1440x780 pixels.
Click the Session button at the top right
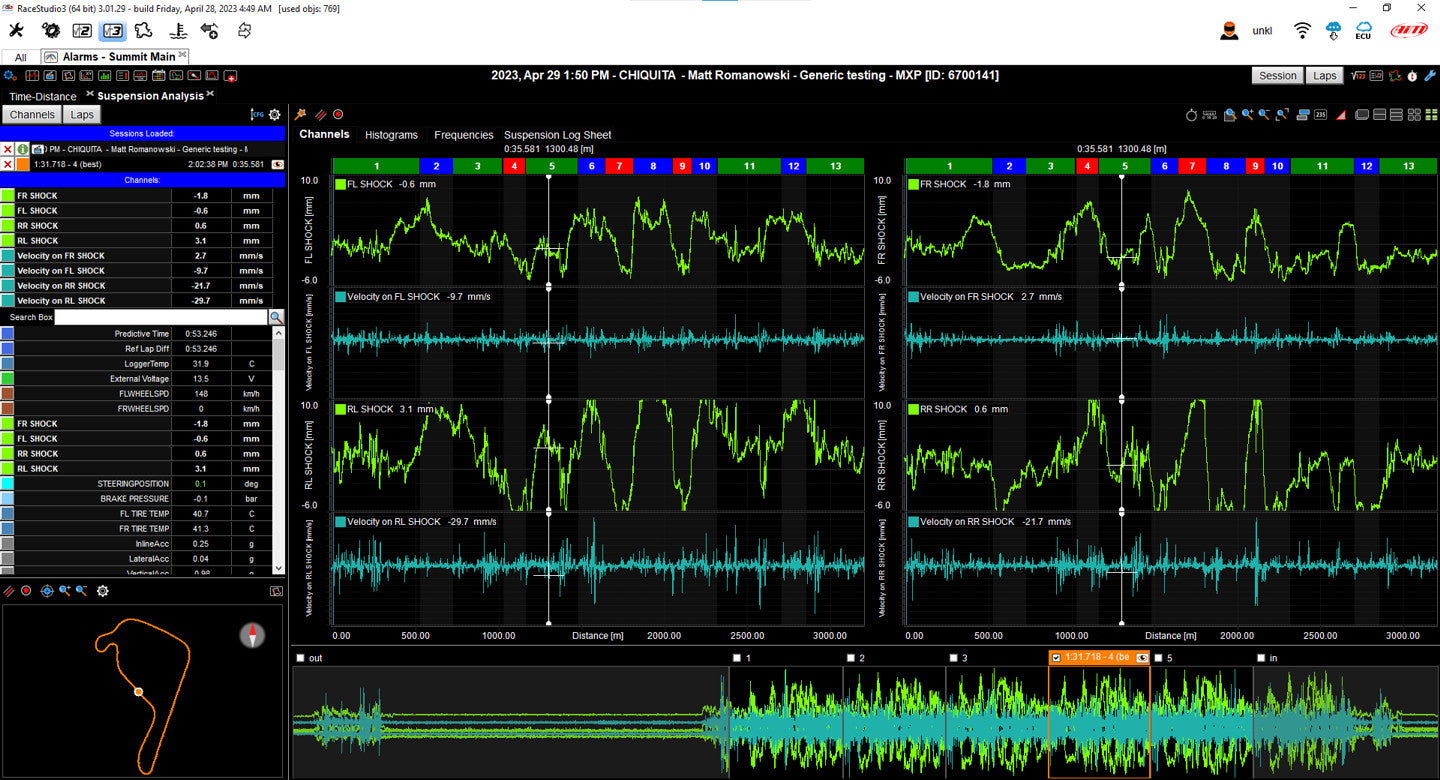[x=1277, y=76]
